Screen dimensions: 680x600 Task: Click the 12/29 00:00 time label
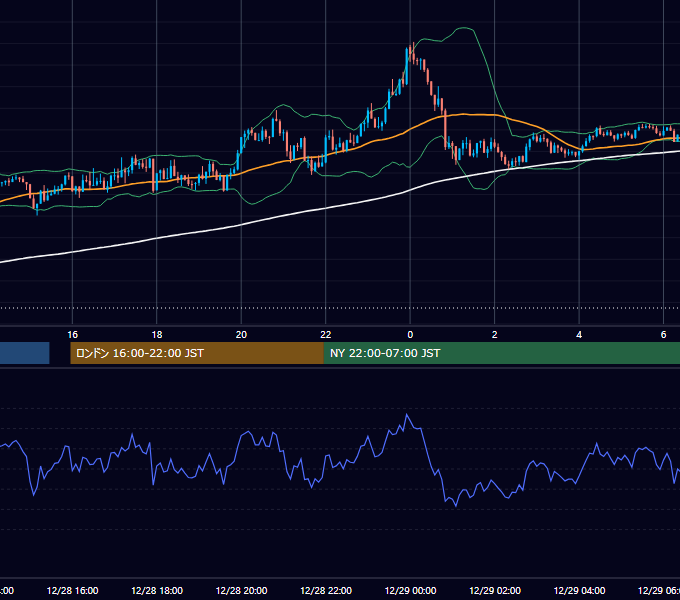(x=410, y=590)
